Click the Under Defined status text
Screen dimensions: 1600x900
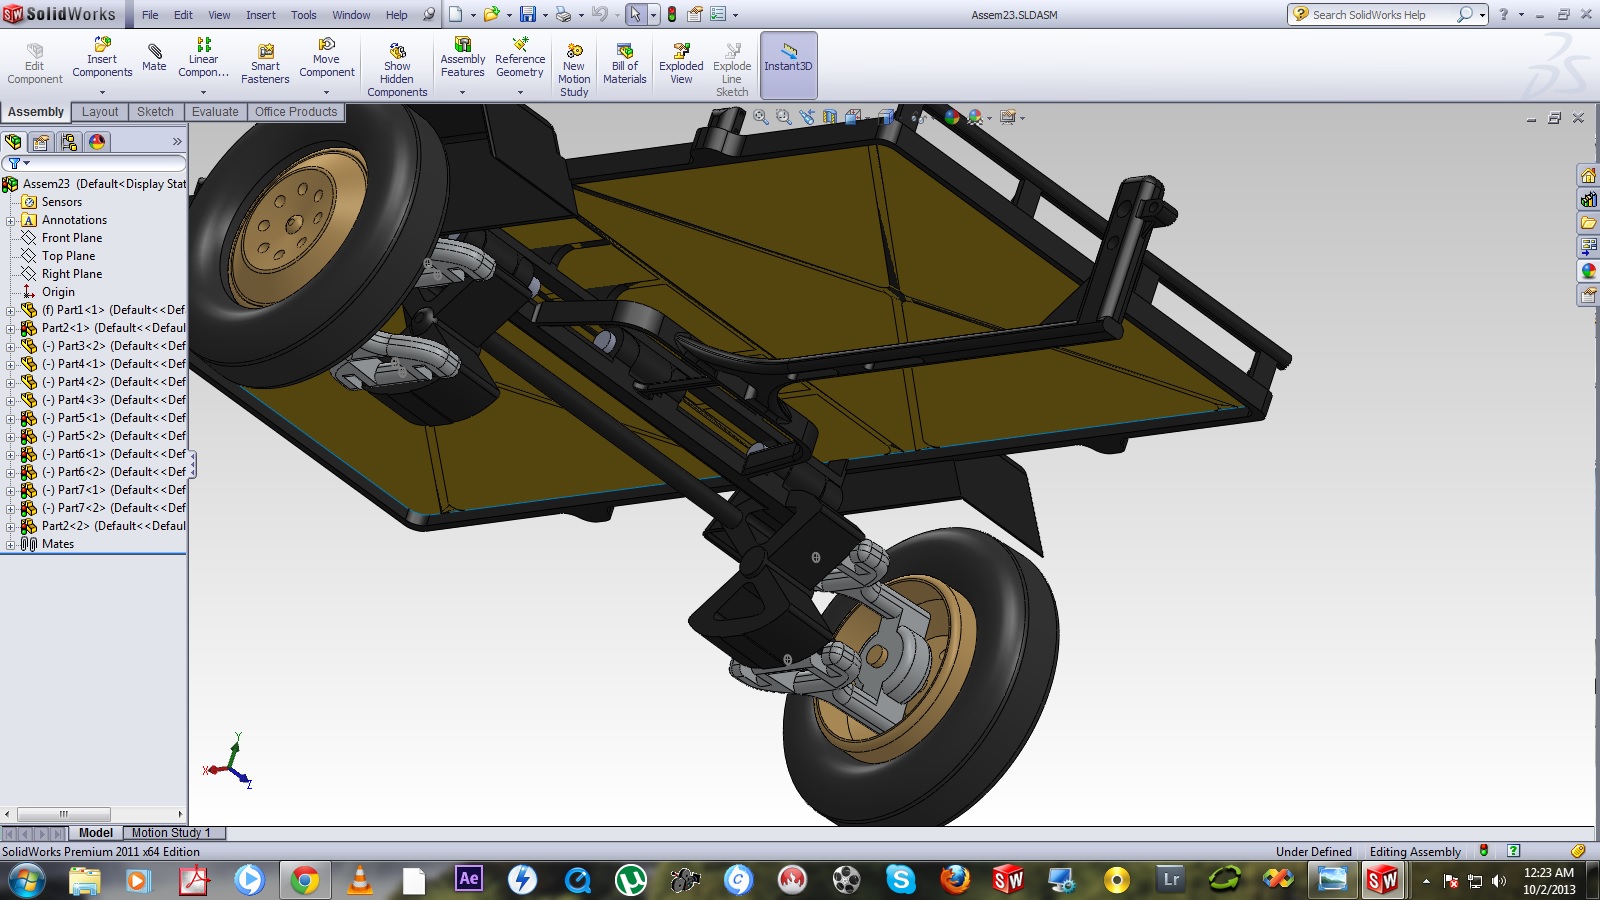click(1314, 852)
